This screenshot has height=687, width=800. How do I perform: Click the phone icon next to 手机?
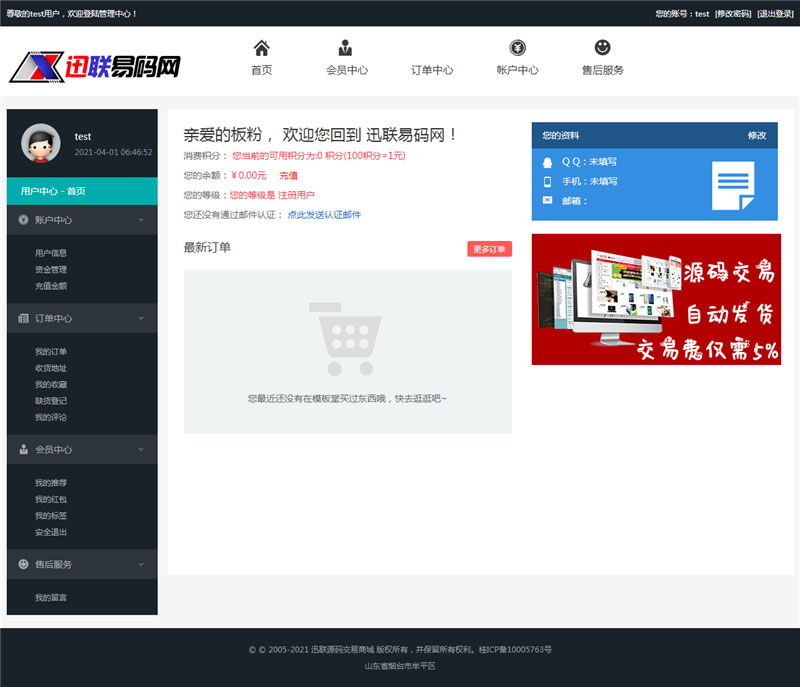[548, 185]
